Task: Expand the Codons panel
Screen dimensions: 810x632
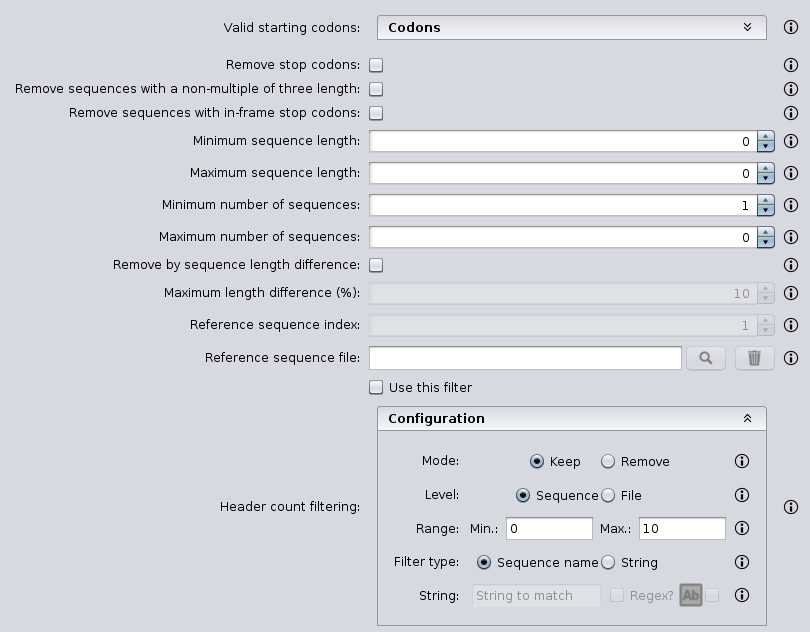Action: click(x=747, y=28)
